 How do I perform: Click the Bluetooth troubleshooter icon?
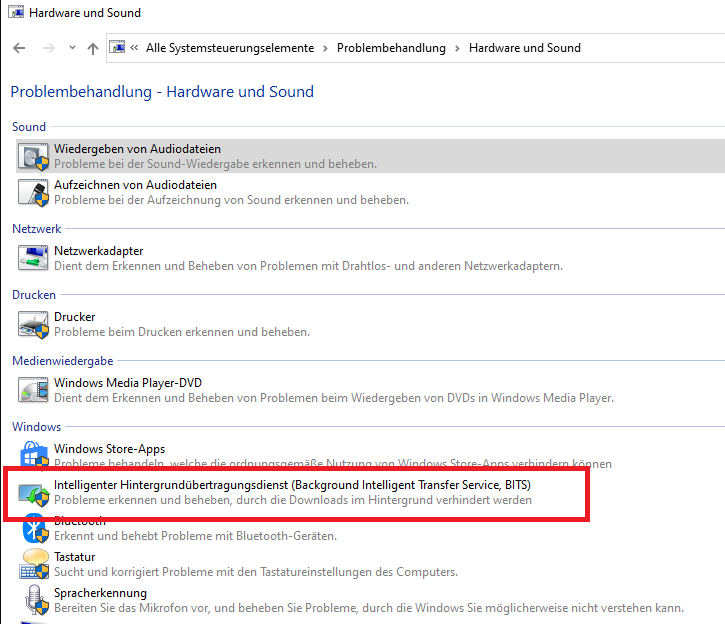click(35, 528)
